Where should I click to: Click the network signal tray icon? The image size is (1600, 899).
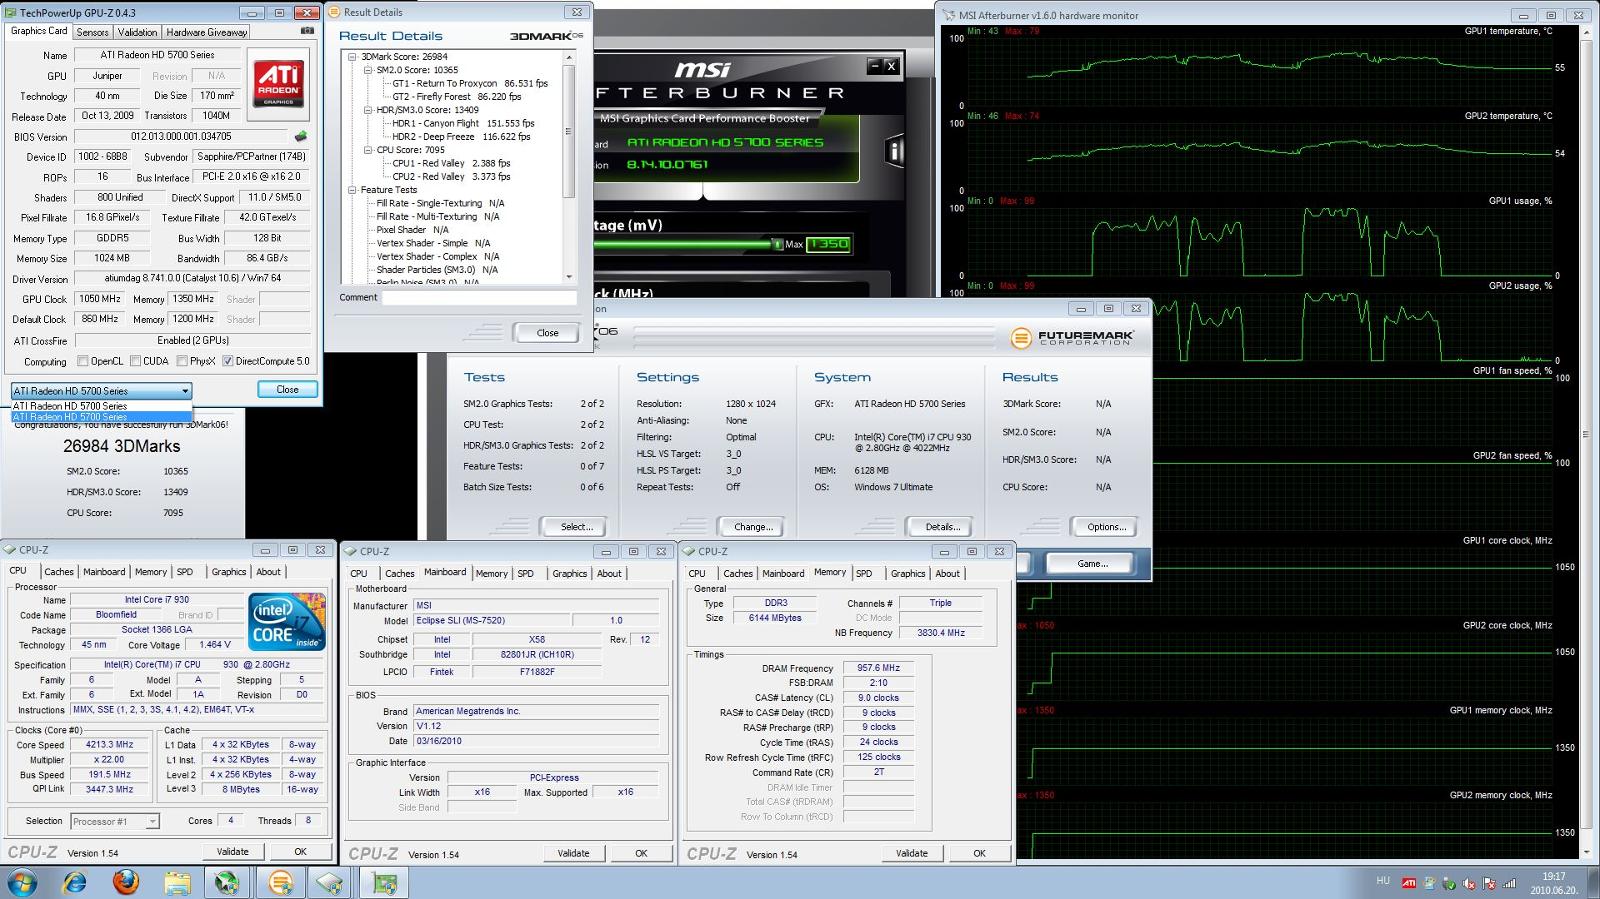coord(1509,883)
